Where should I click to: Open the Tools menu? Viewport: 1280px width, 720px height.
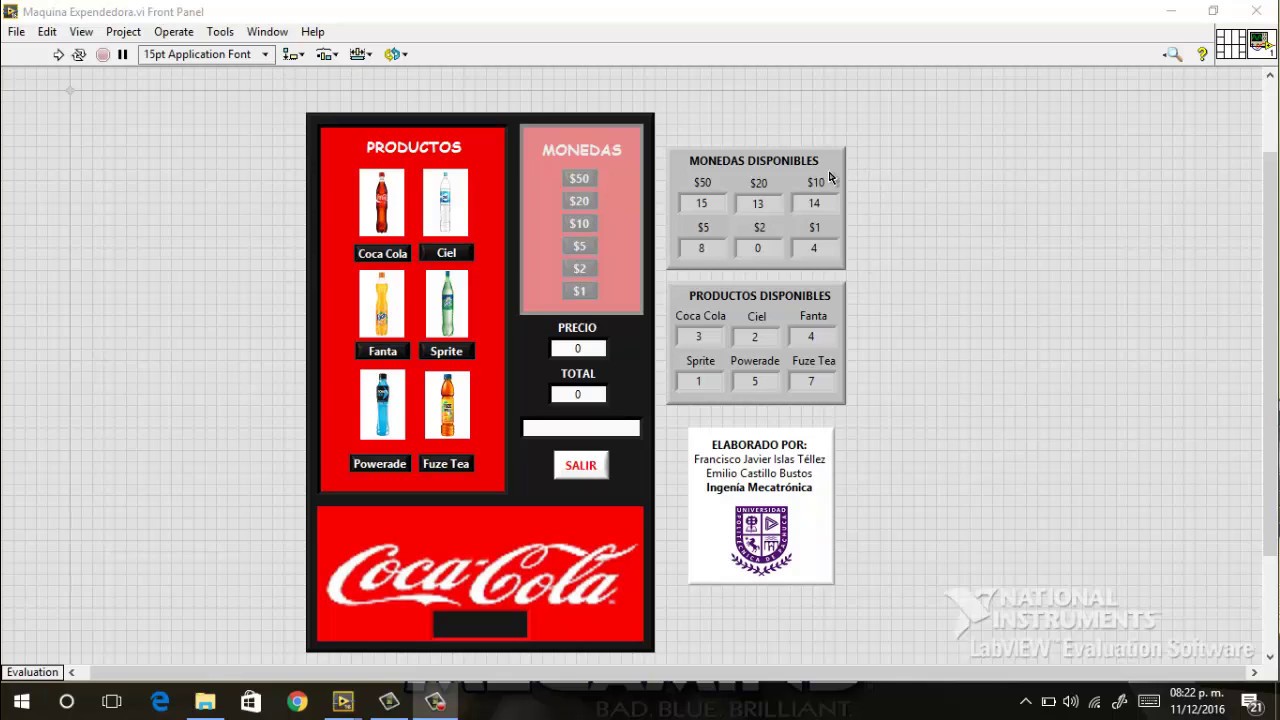point(220,32)
